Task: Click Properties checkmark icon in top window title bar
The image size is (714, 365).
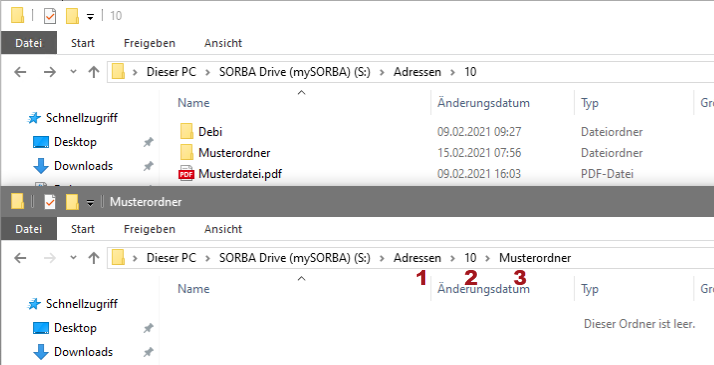Action: (50, 16)
